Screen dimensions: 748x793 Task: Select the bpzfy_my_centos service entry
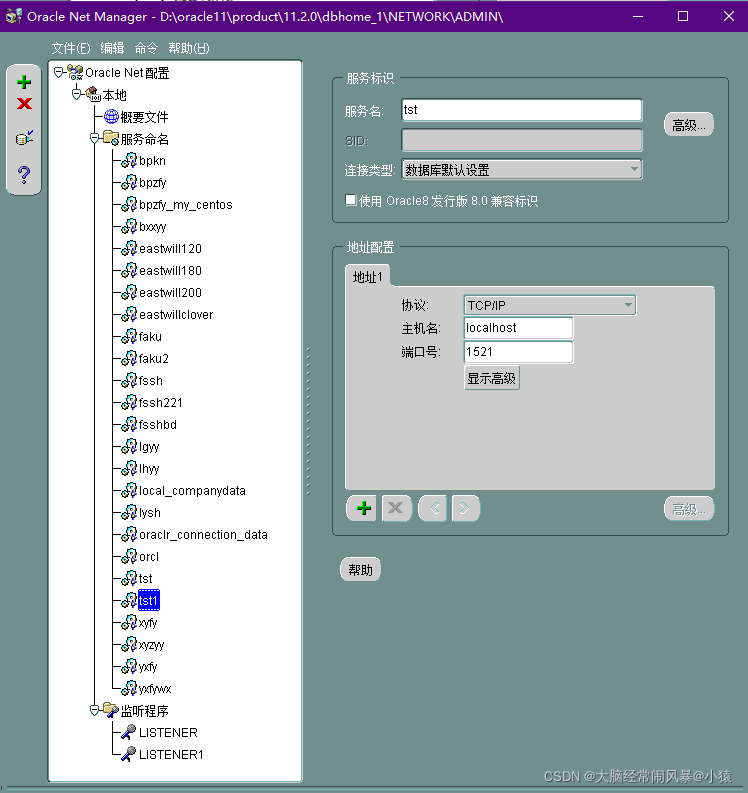(x=186, y=205)
